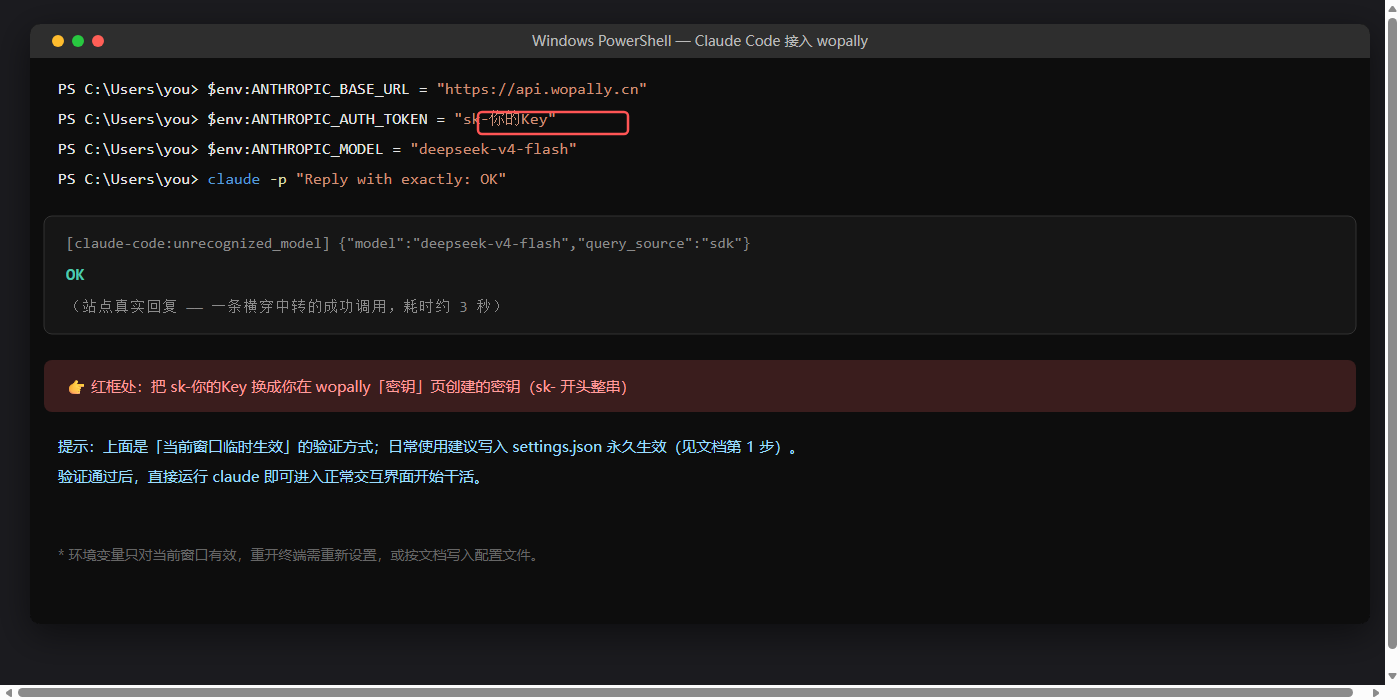Screen dimensions: 1400x700
Task: Click $env:ANTHROPIC_AUTH_TOKEN variable text
Action: tap(316, 119)
